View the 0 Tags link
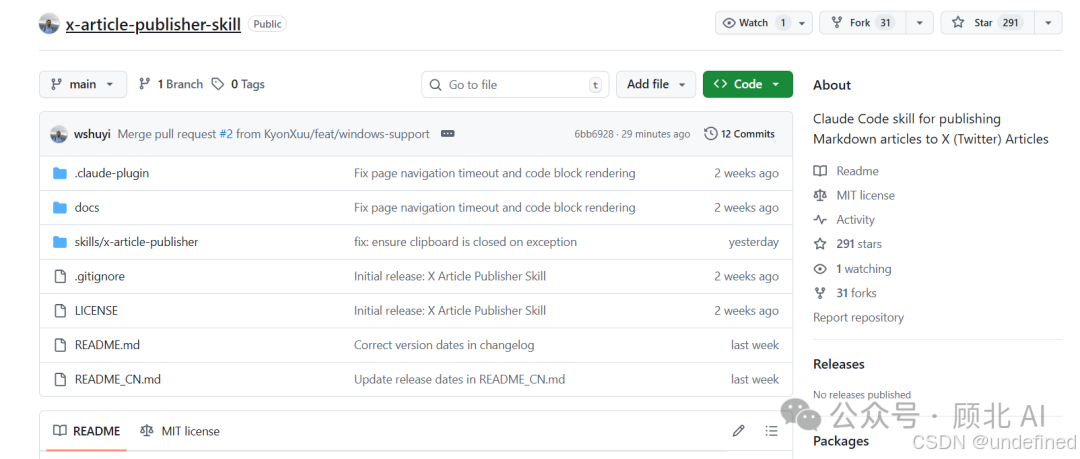Screen dimensions: 1080x459 tap(238, 84)
